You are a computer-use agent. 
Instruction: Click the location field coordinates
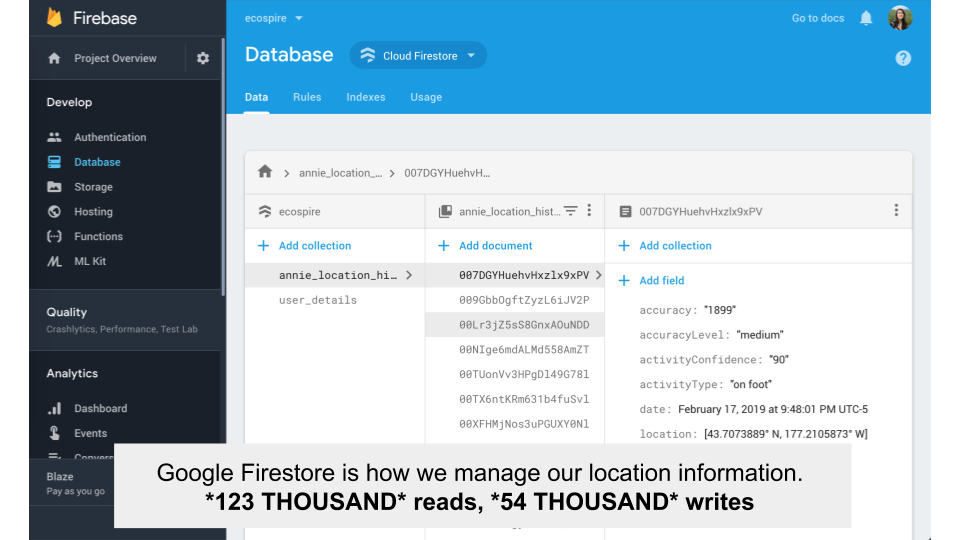786,434
